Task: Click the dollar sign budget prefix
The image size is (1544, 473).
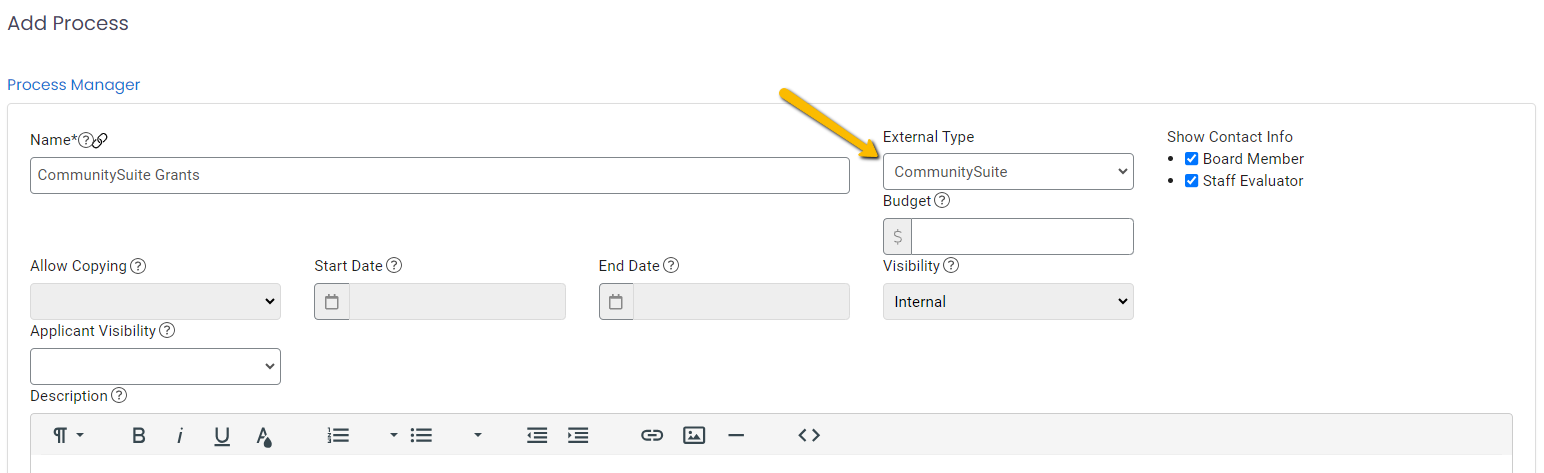Action: (897, 237)
